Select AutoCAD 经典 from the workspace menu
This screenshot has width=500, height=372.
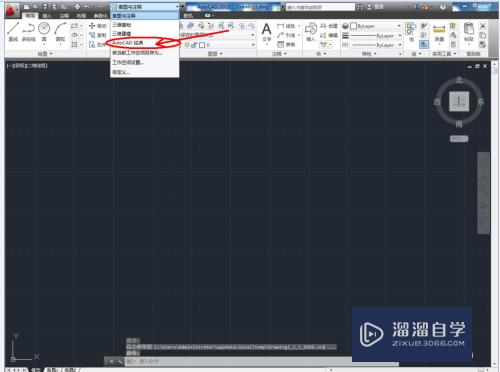click(x=144, y=43)
